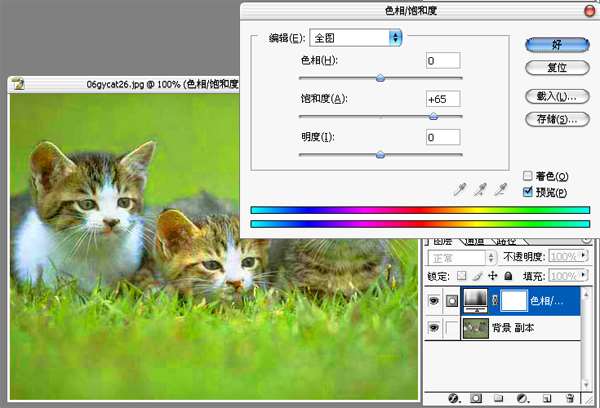This screenshot has width=600, height=408.
Task: Click the 存储 save button
Action: point(557,119)
